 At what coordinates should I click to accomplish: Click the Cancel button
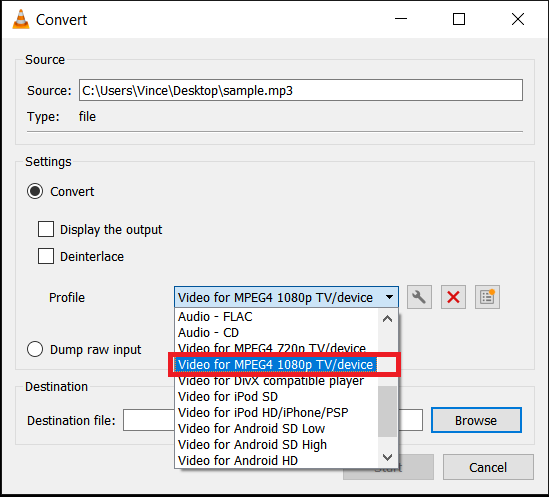[x=488, y=467]
